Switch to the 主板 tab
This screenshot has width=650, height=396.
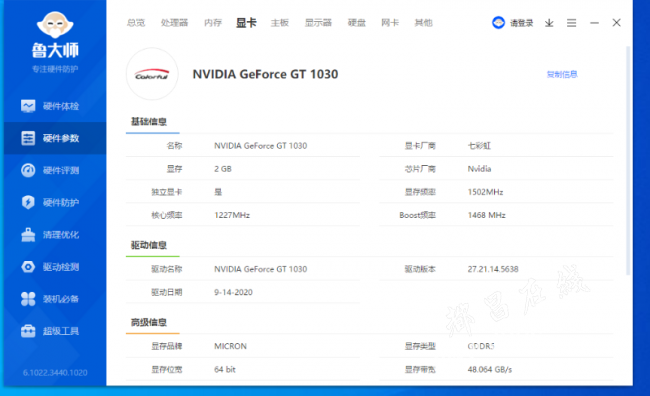coord(280,23)
